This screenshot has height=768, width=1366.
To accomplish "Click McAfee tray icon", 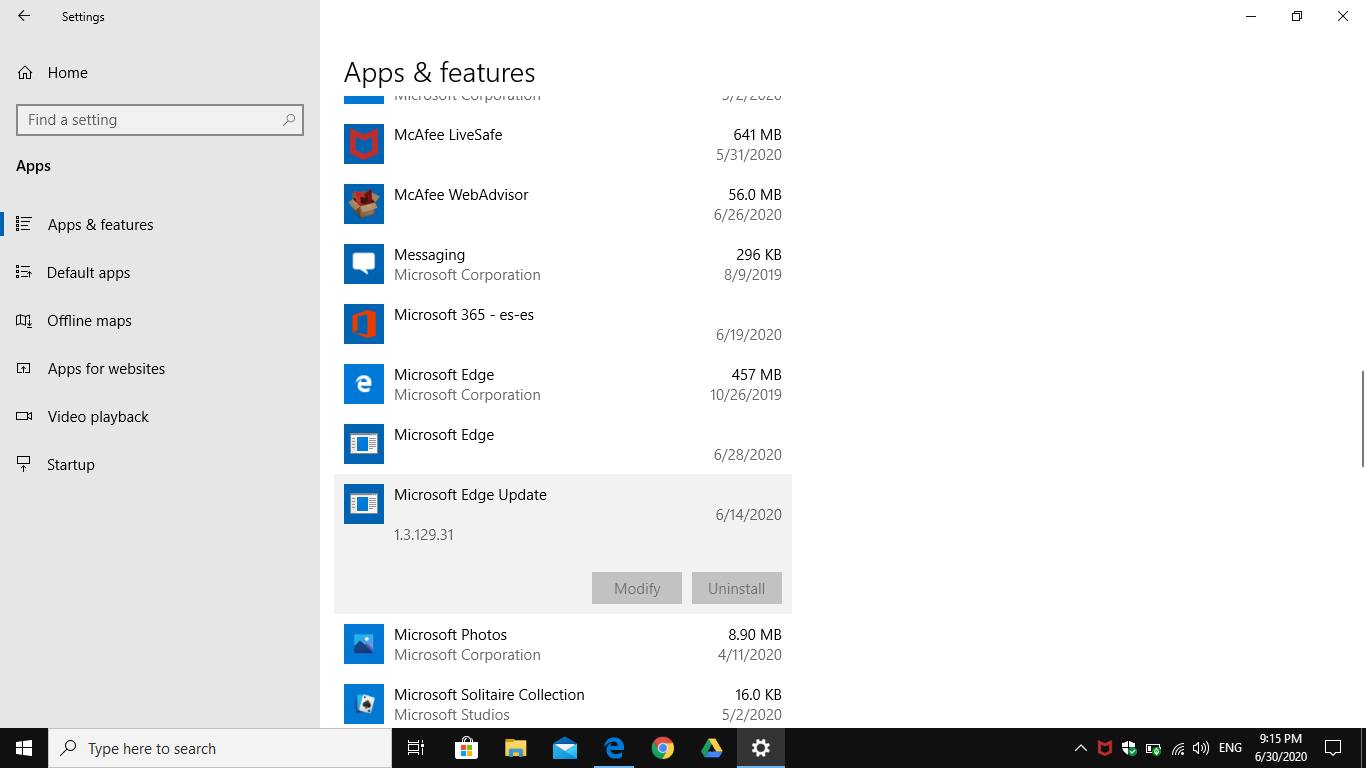I will pyautogui.click(x=1104, y=748).
